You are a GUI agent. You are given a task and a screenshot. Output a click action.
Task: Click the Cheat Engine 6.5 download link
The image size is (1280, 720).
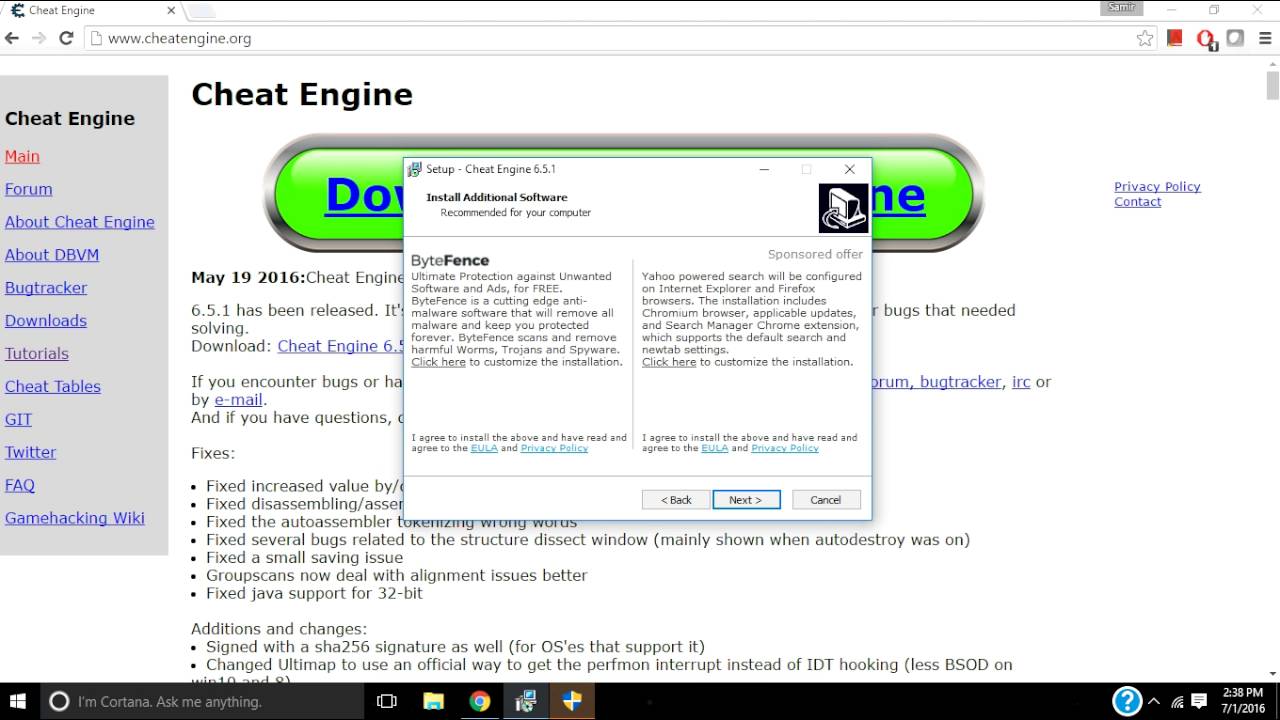340,346
